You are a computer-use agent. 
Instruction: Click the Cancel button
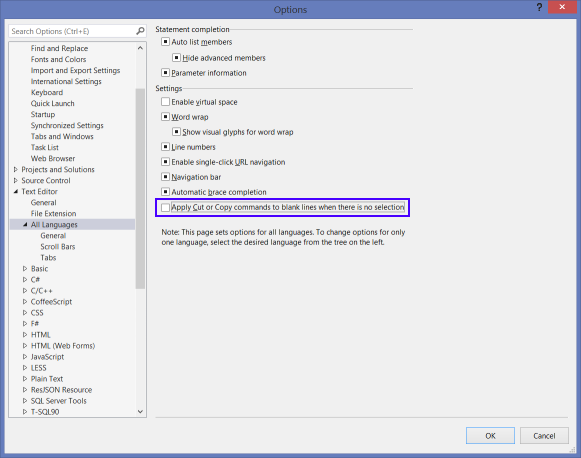tap(544, 435)
